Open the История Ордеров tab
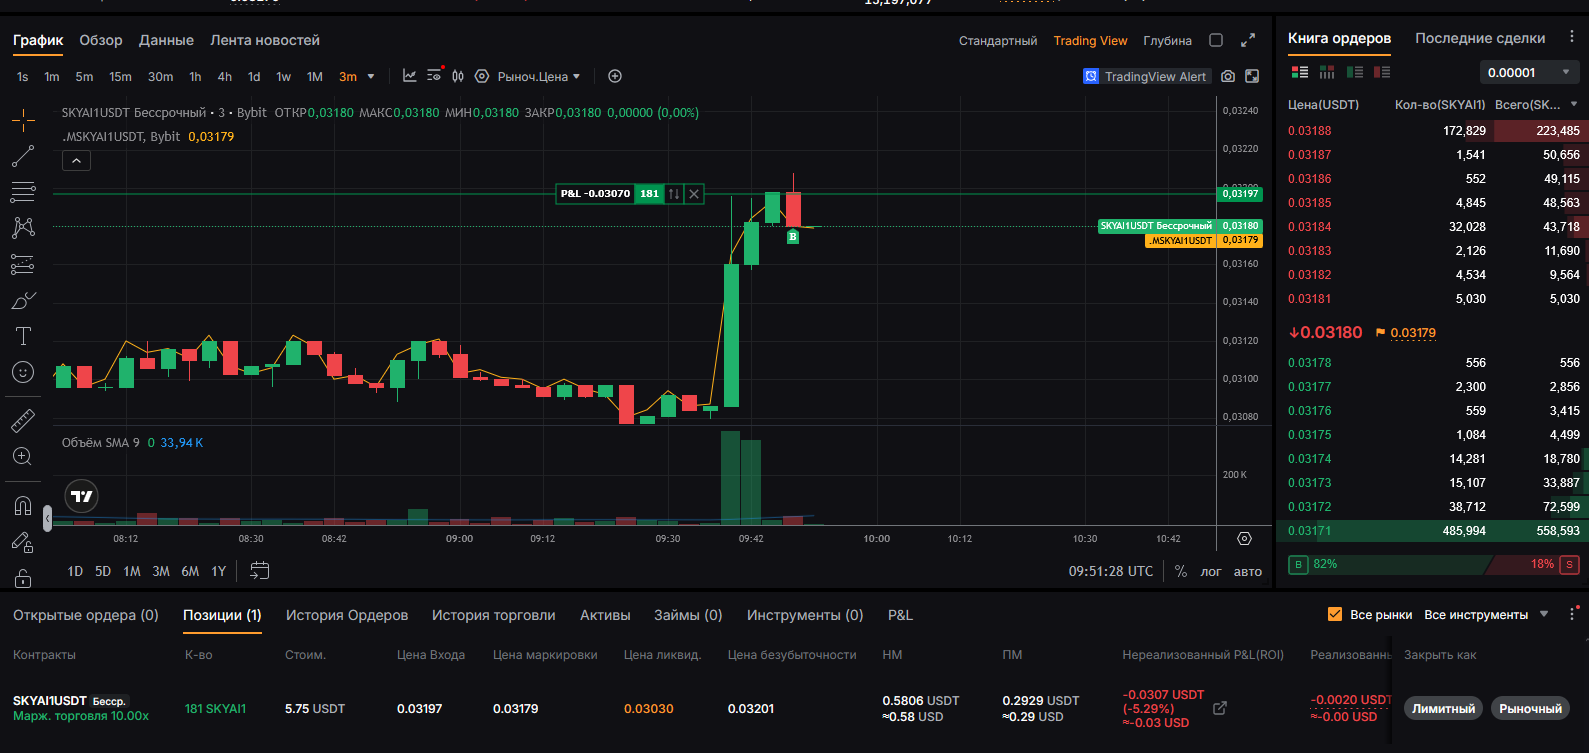Screen dimensions: 1589x753 click(x=347, y=615)
